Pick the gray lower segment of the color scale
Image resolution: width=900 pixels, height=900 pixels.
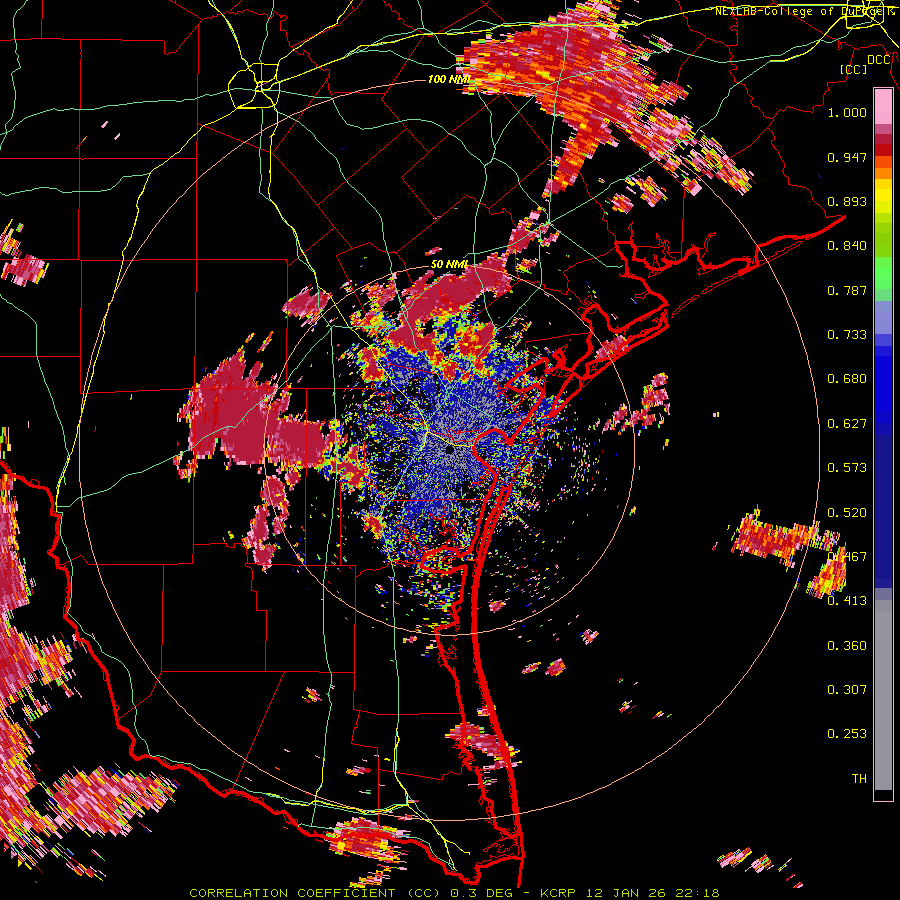pyautogui.click(x=883, y=695)
